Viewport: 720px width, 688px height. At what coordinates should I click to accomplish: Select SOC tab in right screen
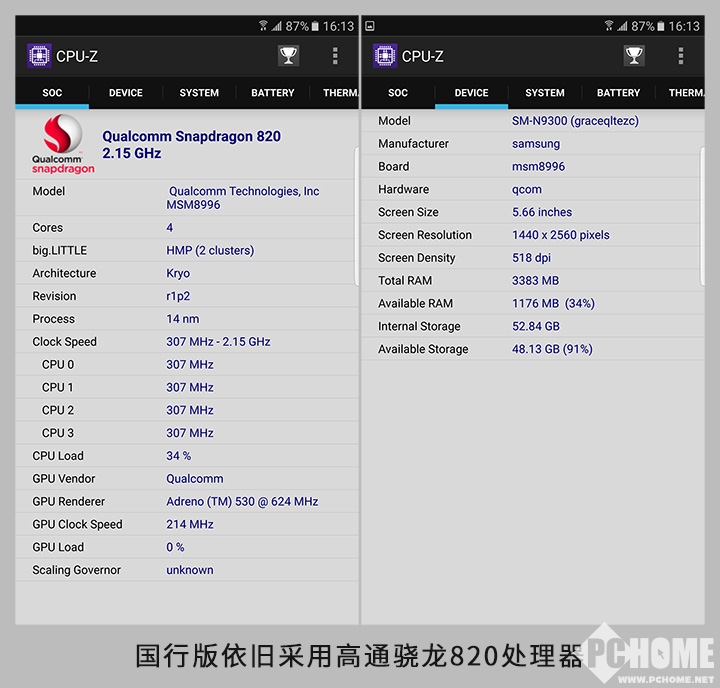point(398,93)
